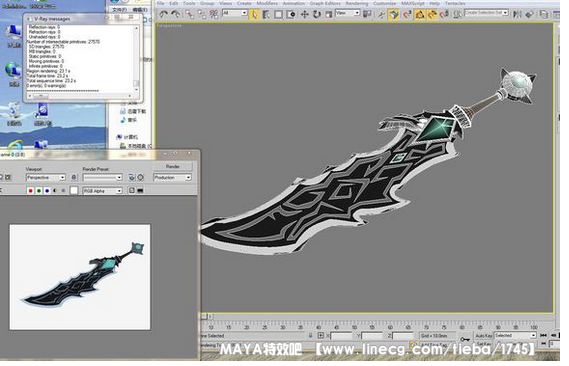Open the Viewport 'Perspective' dropdown

tap(46, 177)
